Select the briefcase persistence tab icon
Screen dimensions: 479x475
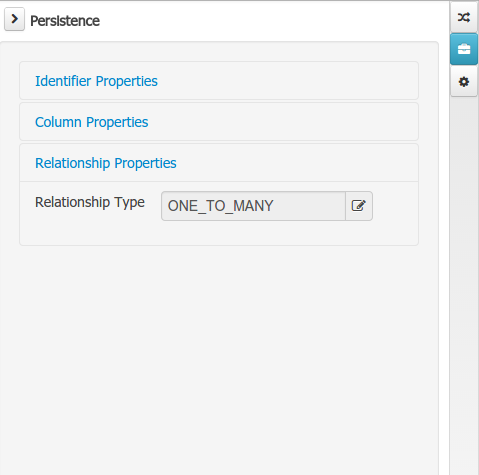(x=464, y=49)
